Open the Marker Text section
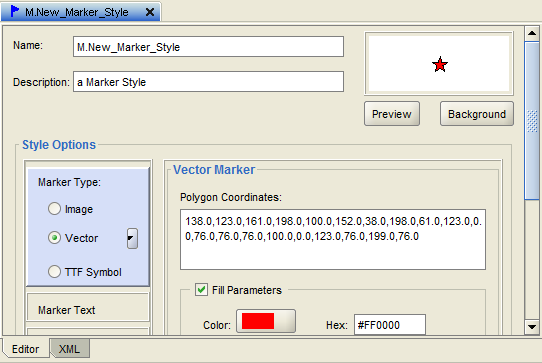This screenshot has height=363, width=542. pyautogui.click(x=88, y=308)
